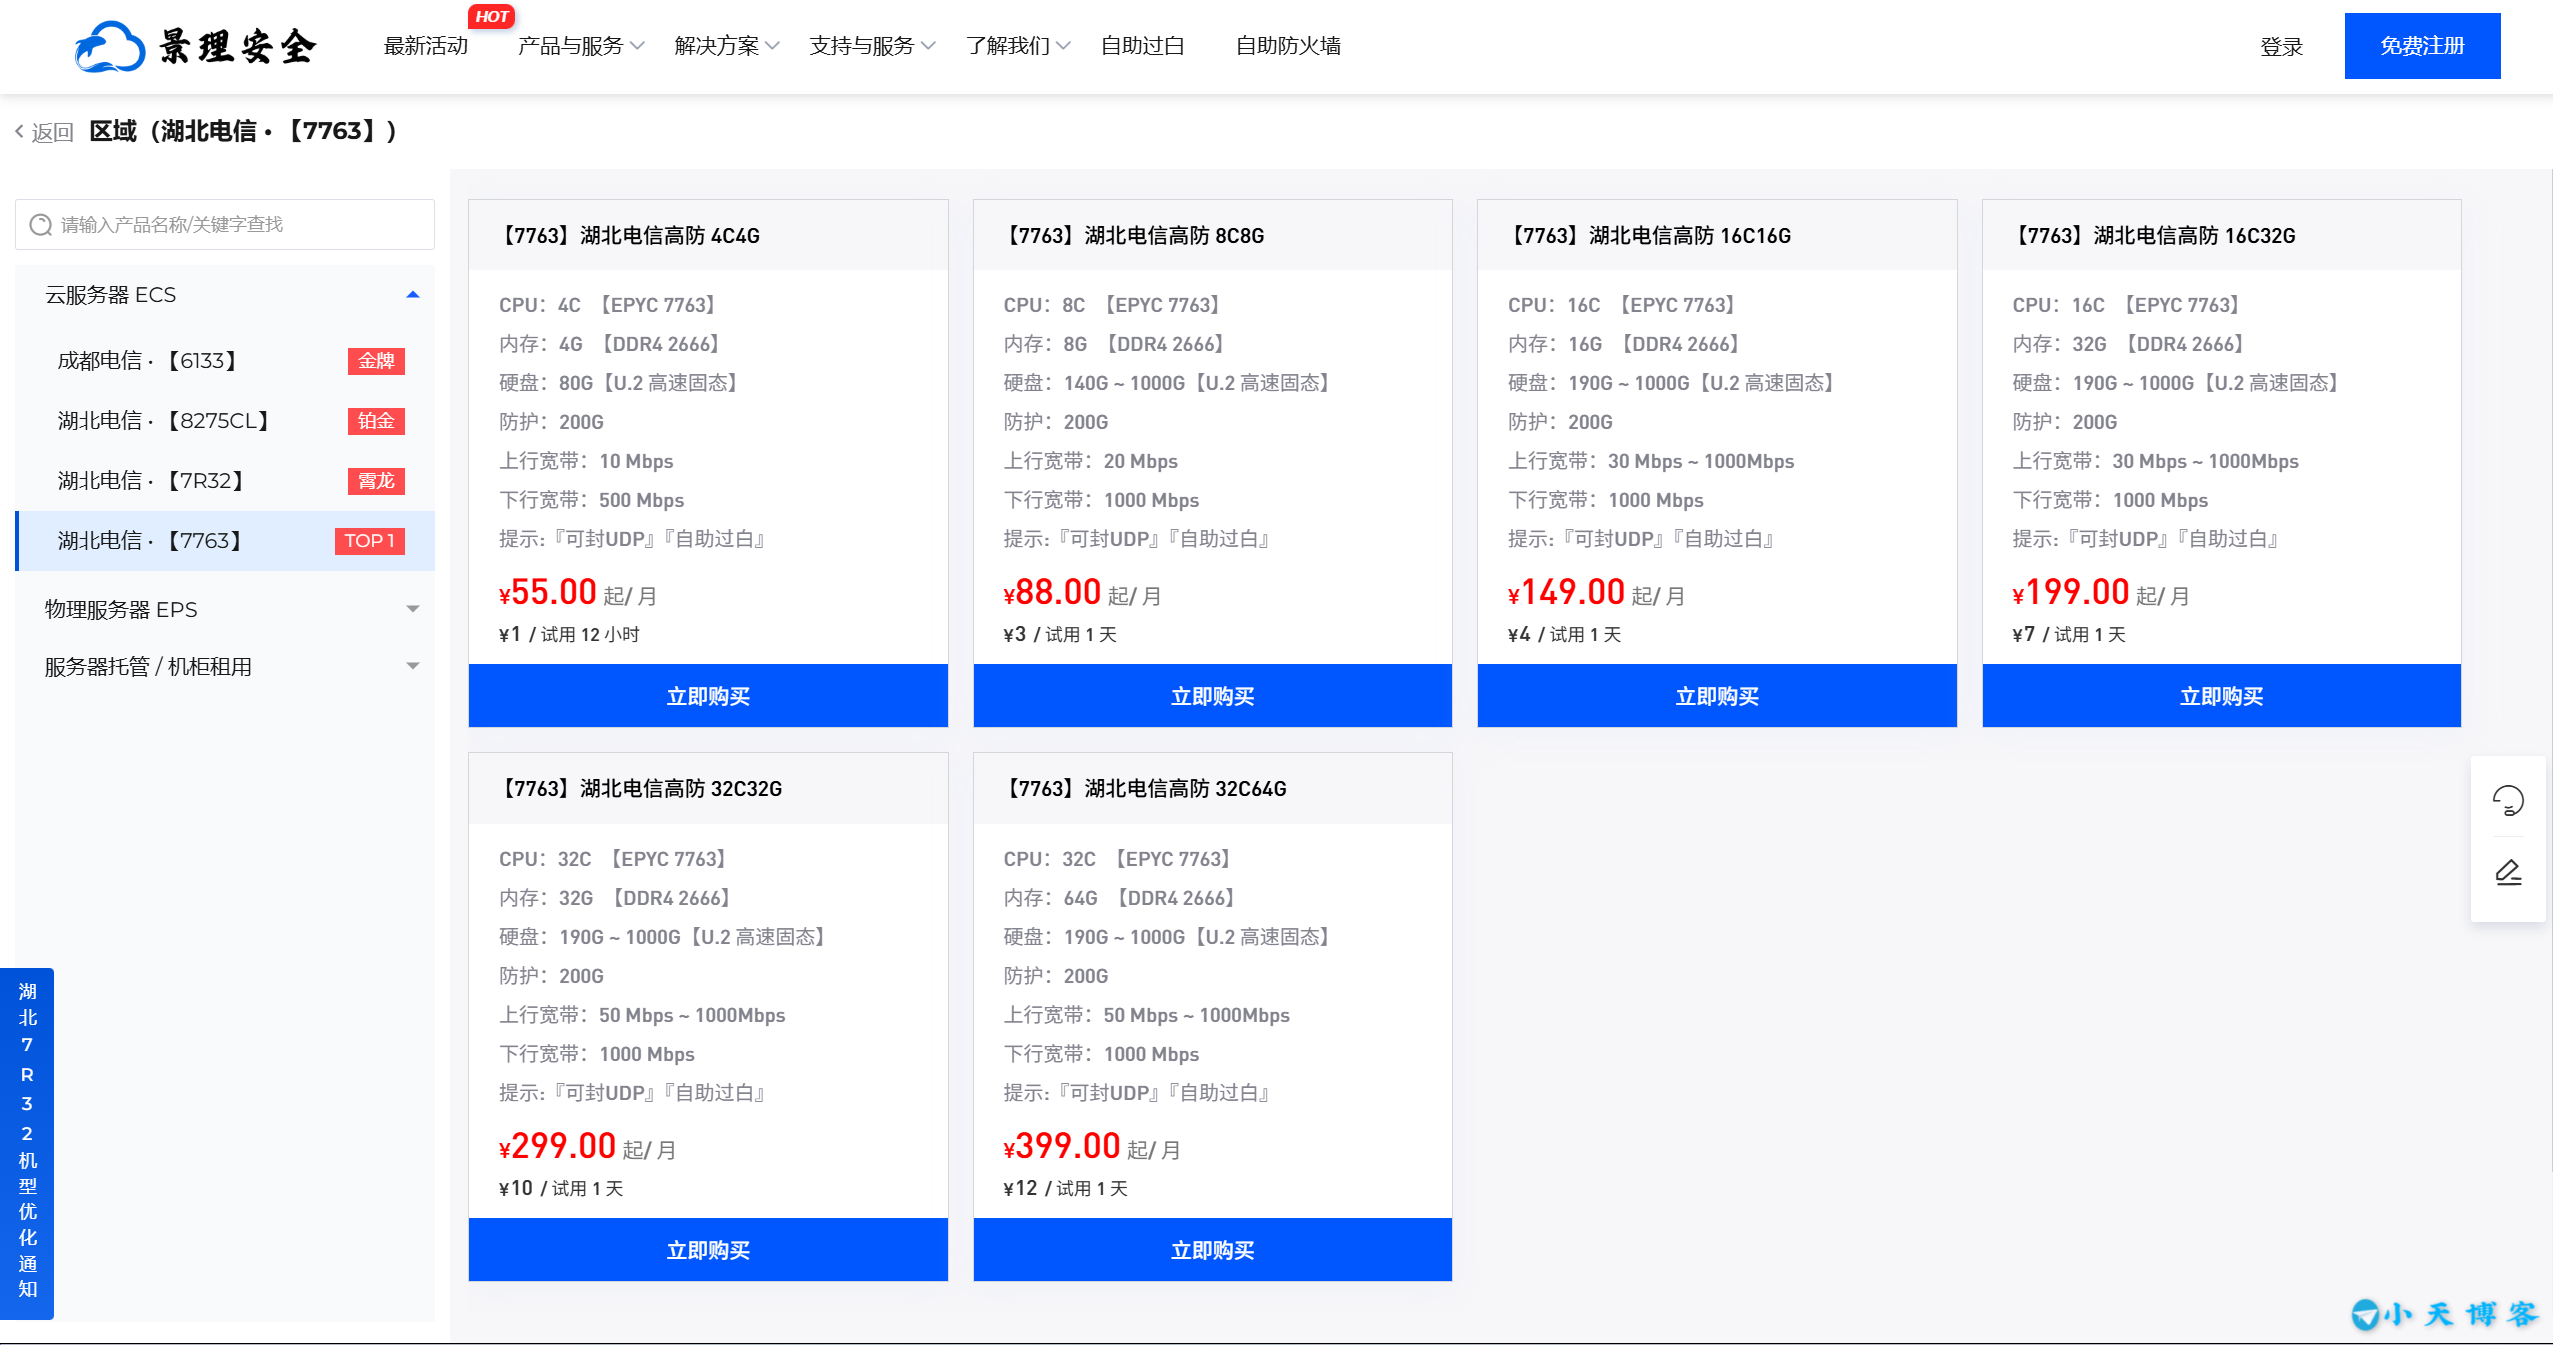Click trial text ¥12 / 试用 1 天

(x=1066, y=1189)
